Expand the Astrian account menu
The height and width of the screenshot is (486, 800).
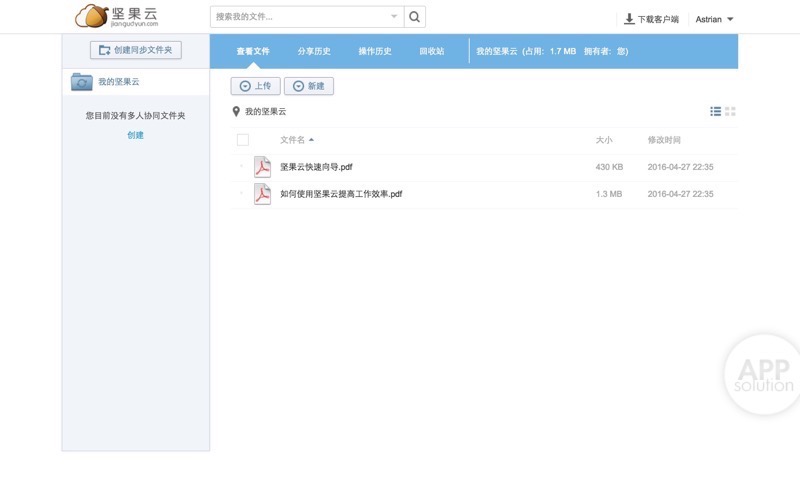(714, 19)
